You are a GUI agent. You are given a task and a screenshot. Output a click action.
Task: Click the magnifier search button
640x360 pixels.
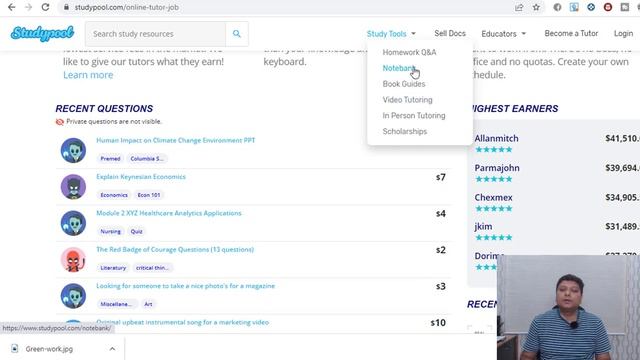tap(237, 34)
